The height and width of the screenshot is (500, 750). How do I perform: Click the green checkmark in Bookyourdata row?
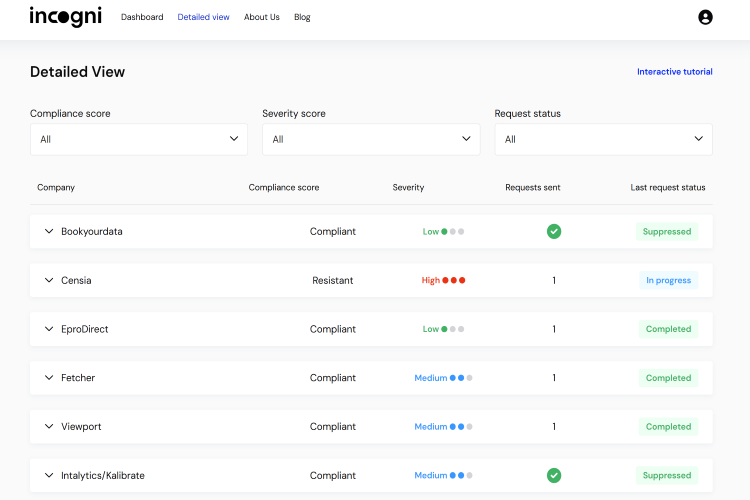[x=554, y=232]
